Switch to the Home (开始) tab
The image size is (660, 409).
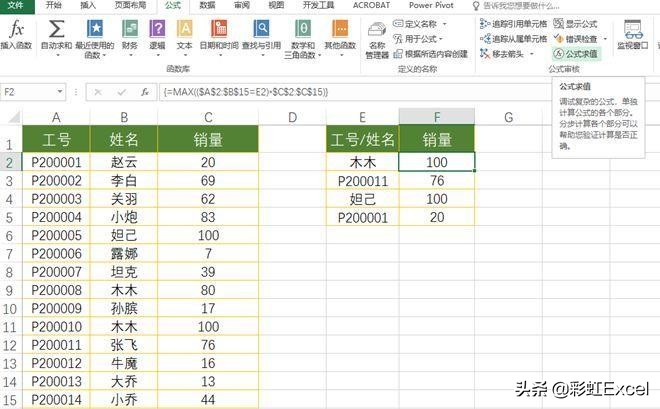[53, 5]
